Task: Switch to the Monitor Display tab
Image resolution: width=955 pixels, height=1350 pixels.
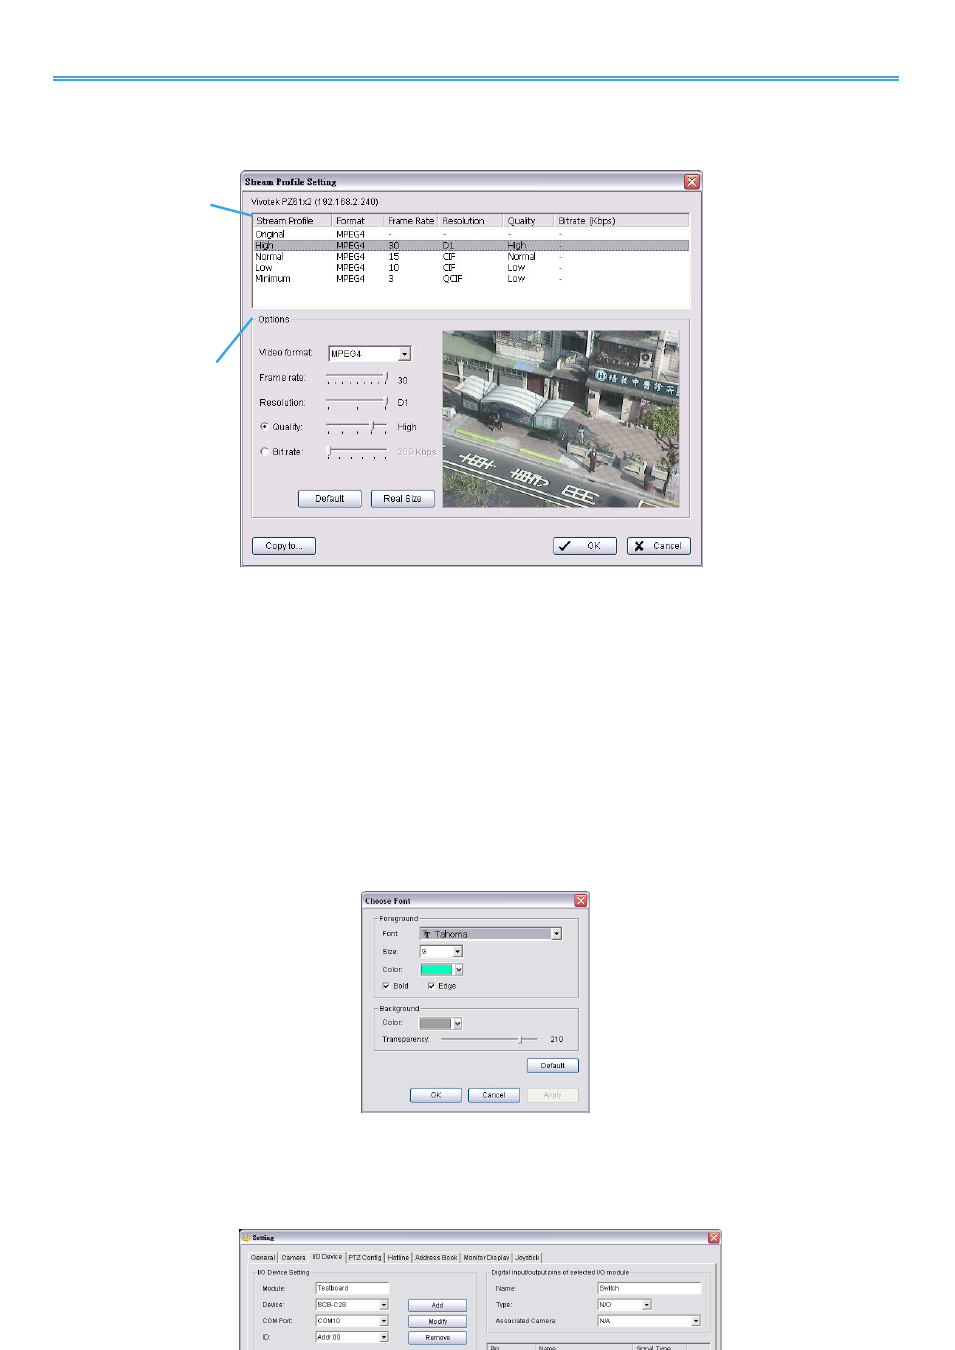Action: tap(487, 1258)
